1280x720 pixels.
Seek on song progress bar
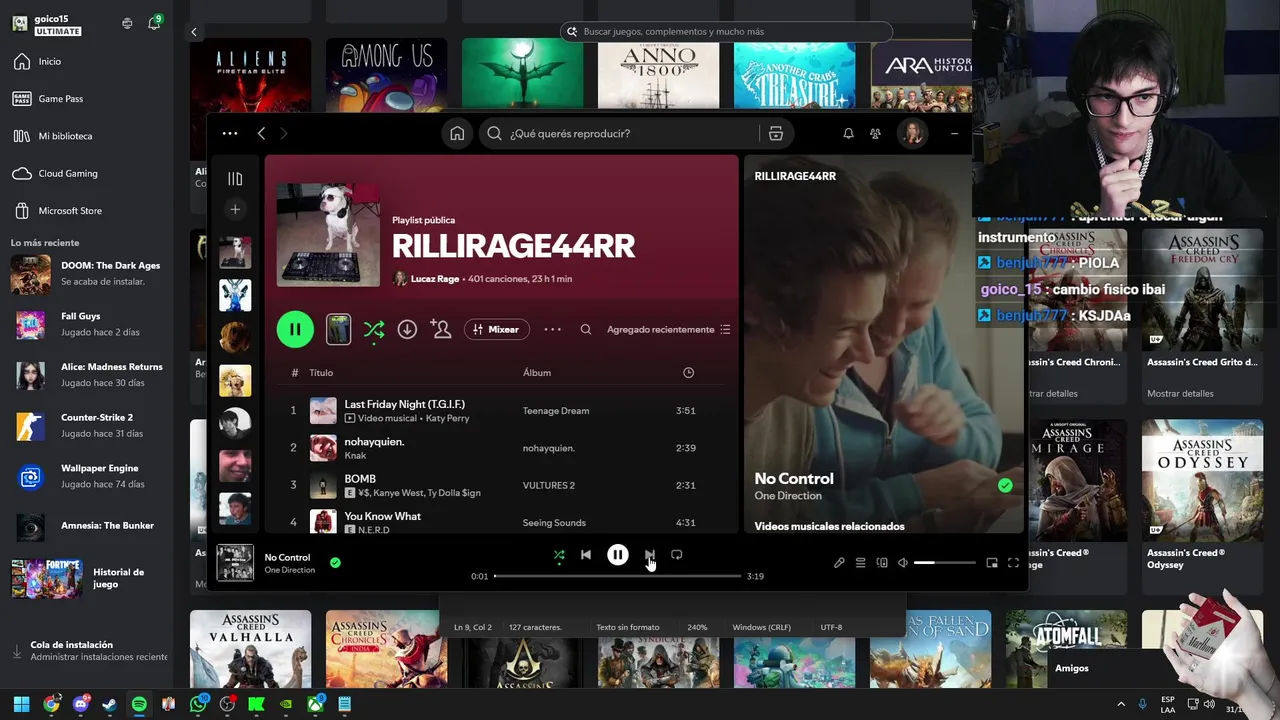618,576
